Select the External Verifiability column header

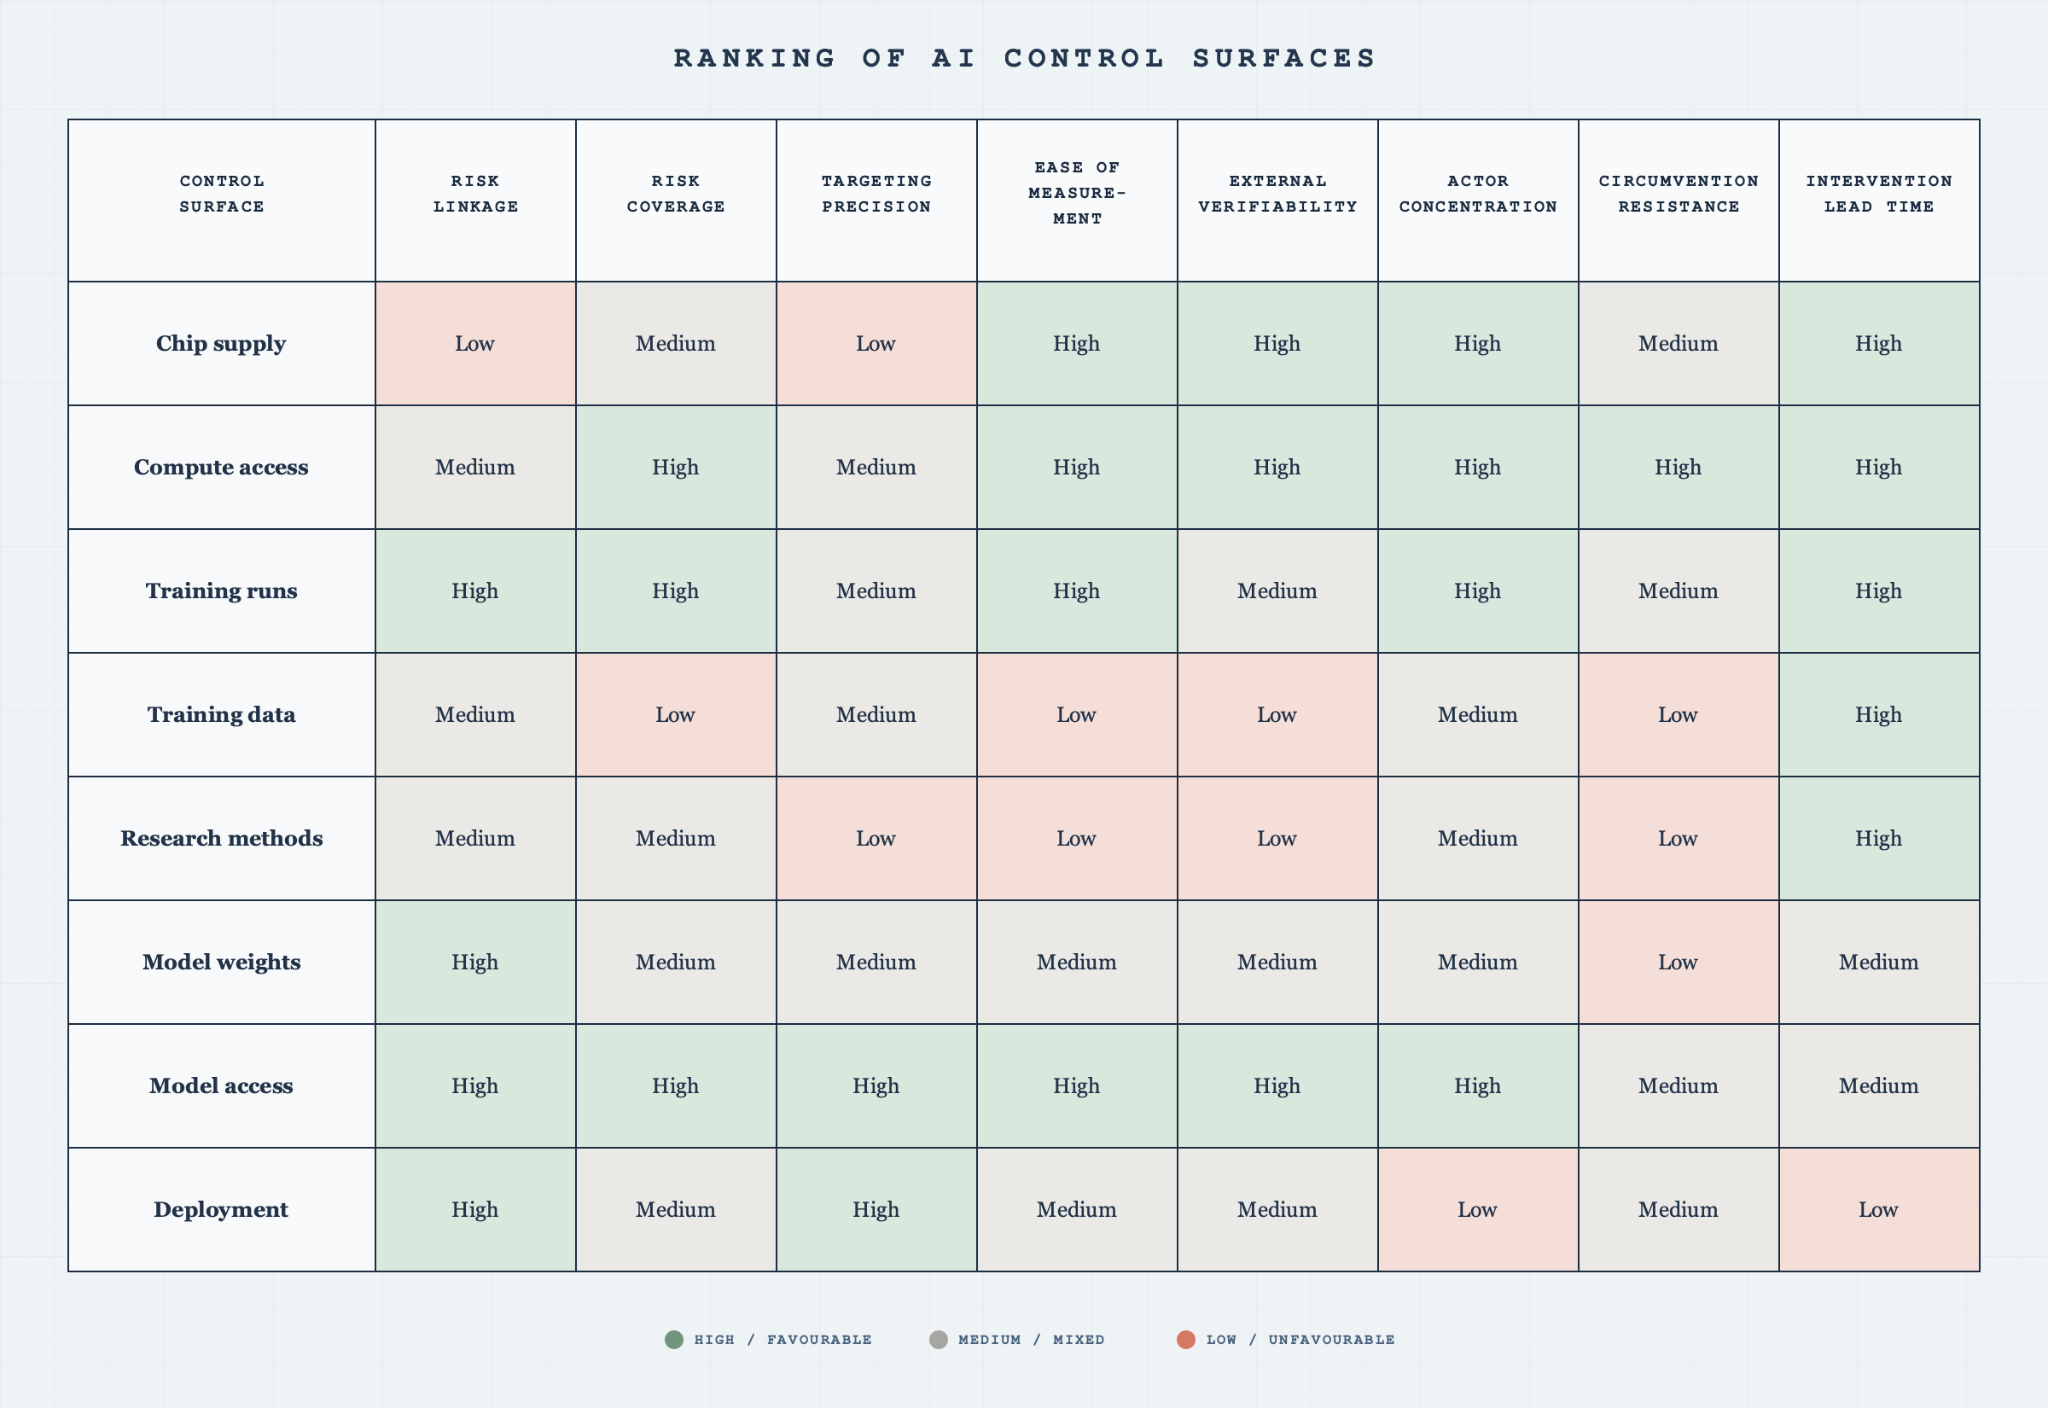coord(1278,194)
